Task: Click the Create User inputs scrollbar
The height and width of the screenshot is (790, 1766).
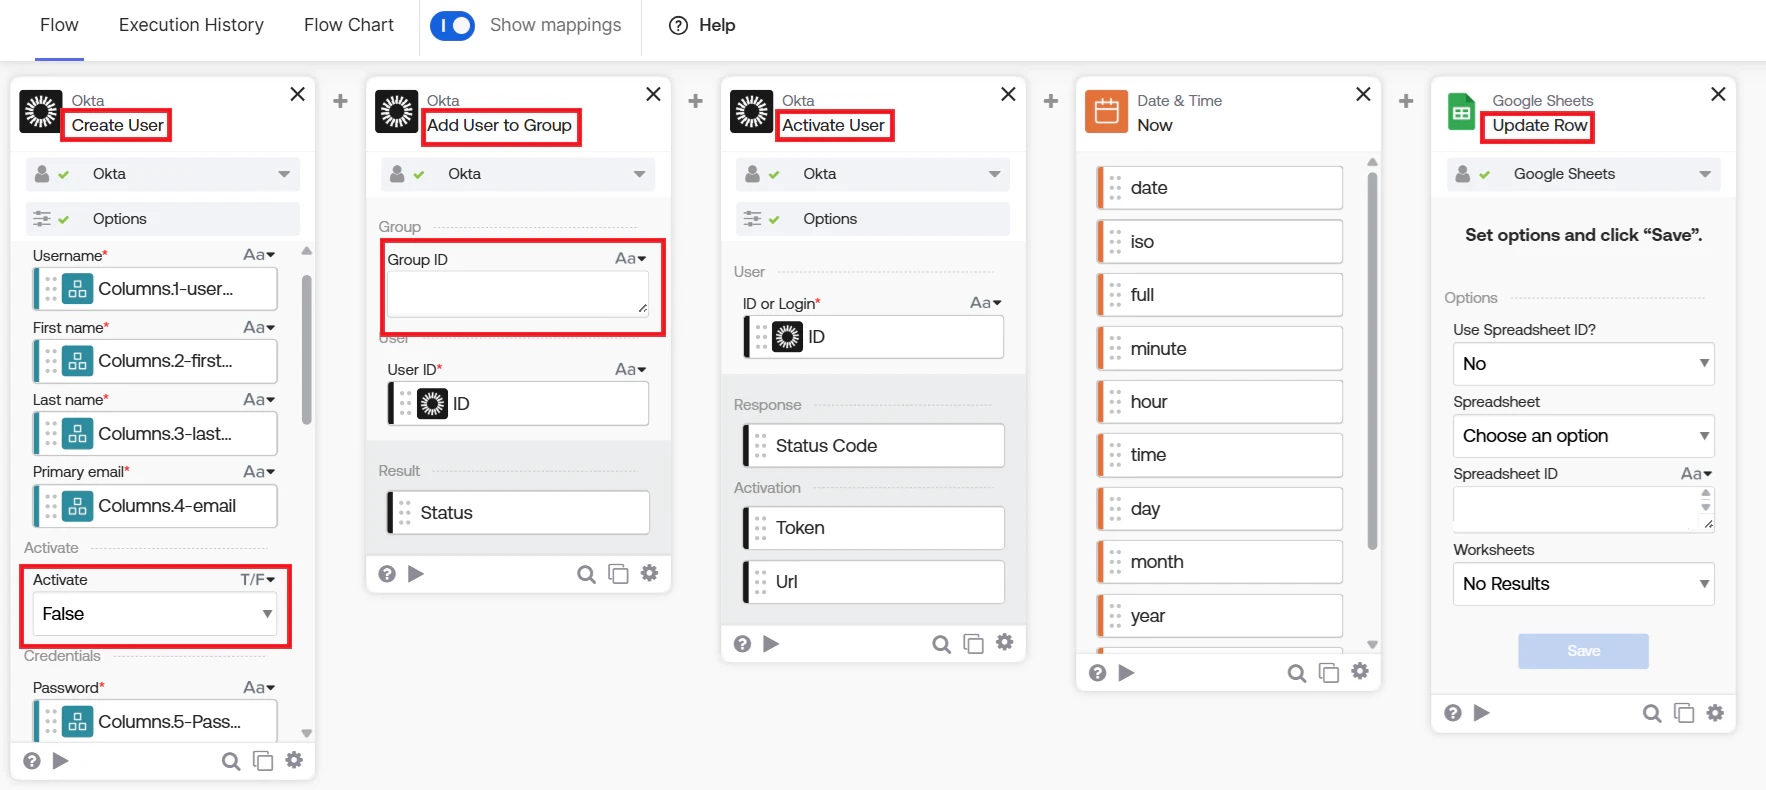Action: [307, 350]
